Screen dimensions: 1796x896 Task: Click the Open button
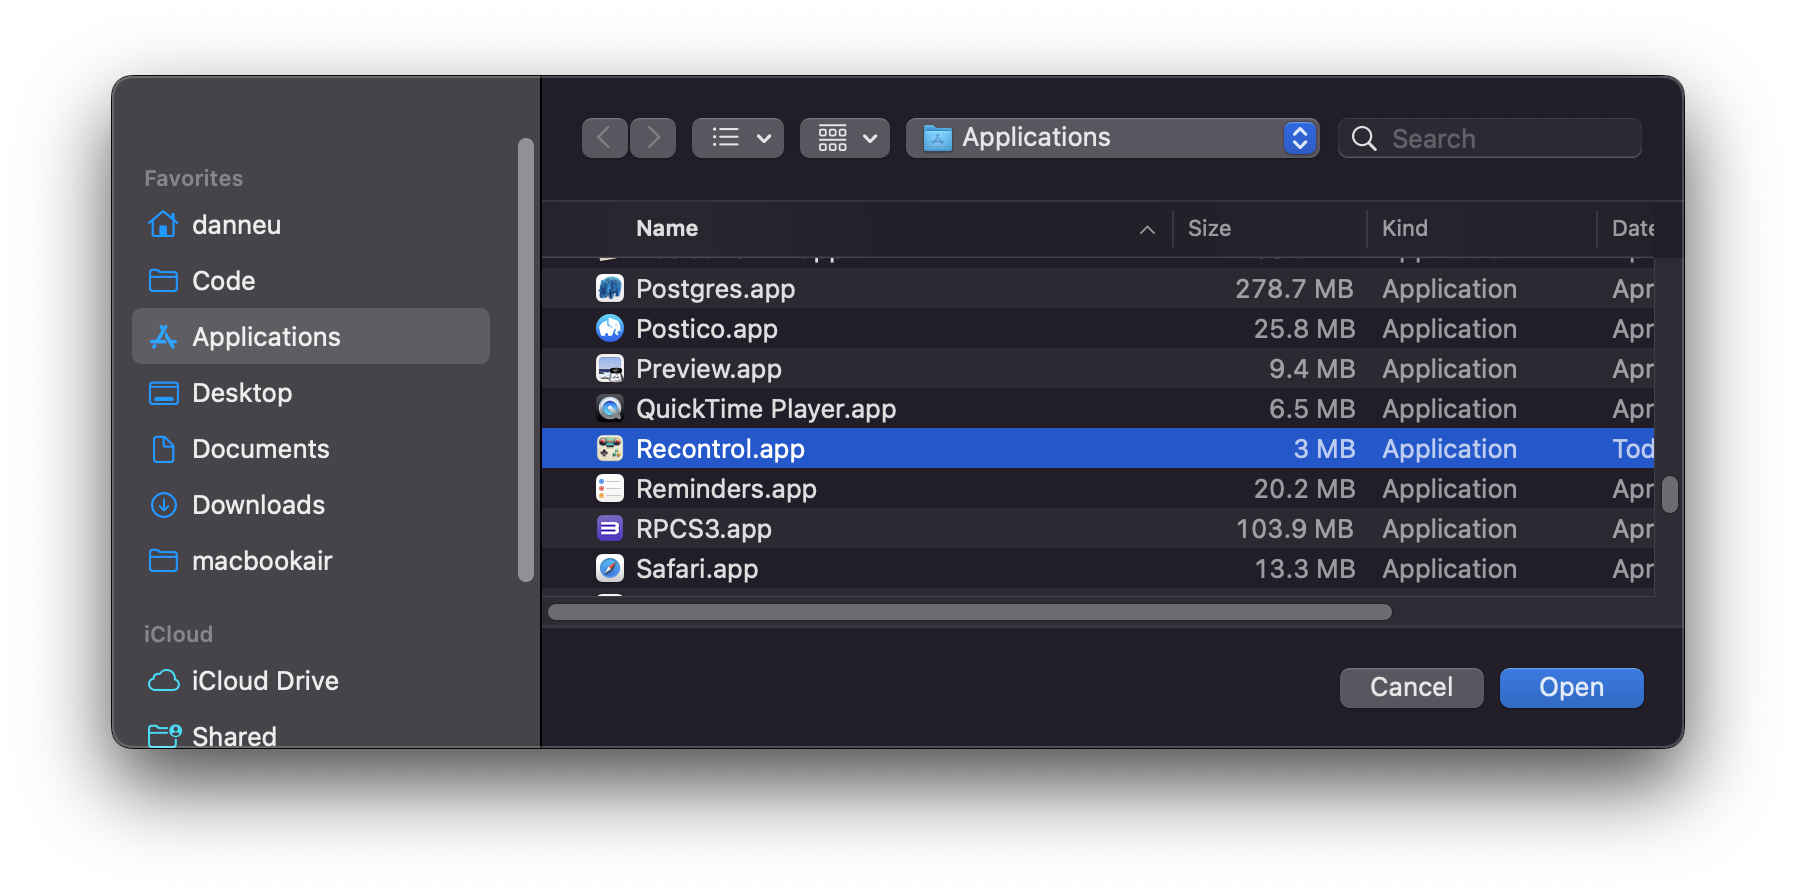click(1571, 687)
